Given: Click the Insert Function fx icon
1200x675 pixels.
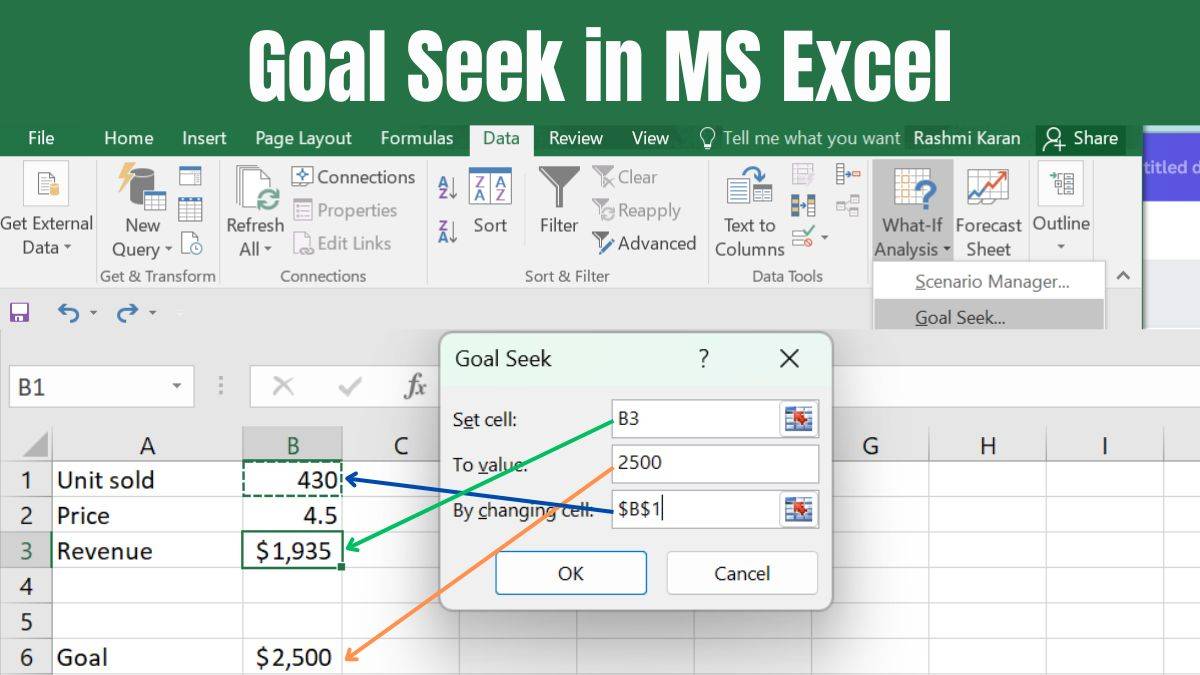Looking at the screenshot, I should point(415,386).
